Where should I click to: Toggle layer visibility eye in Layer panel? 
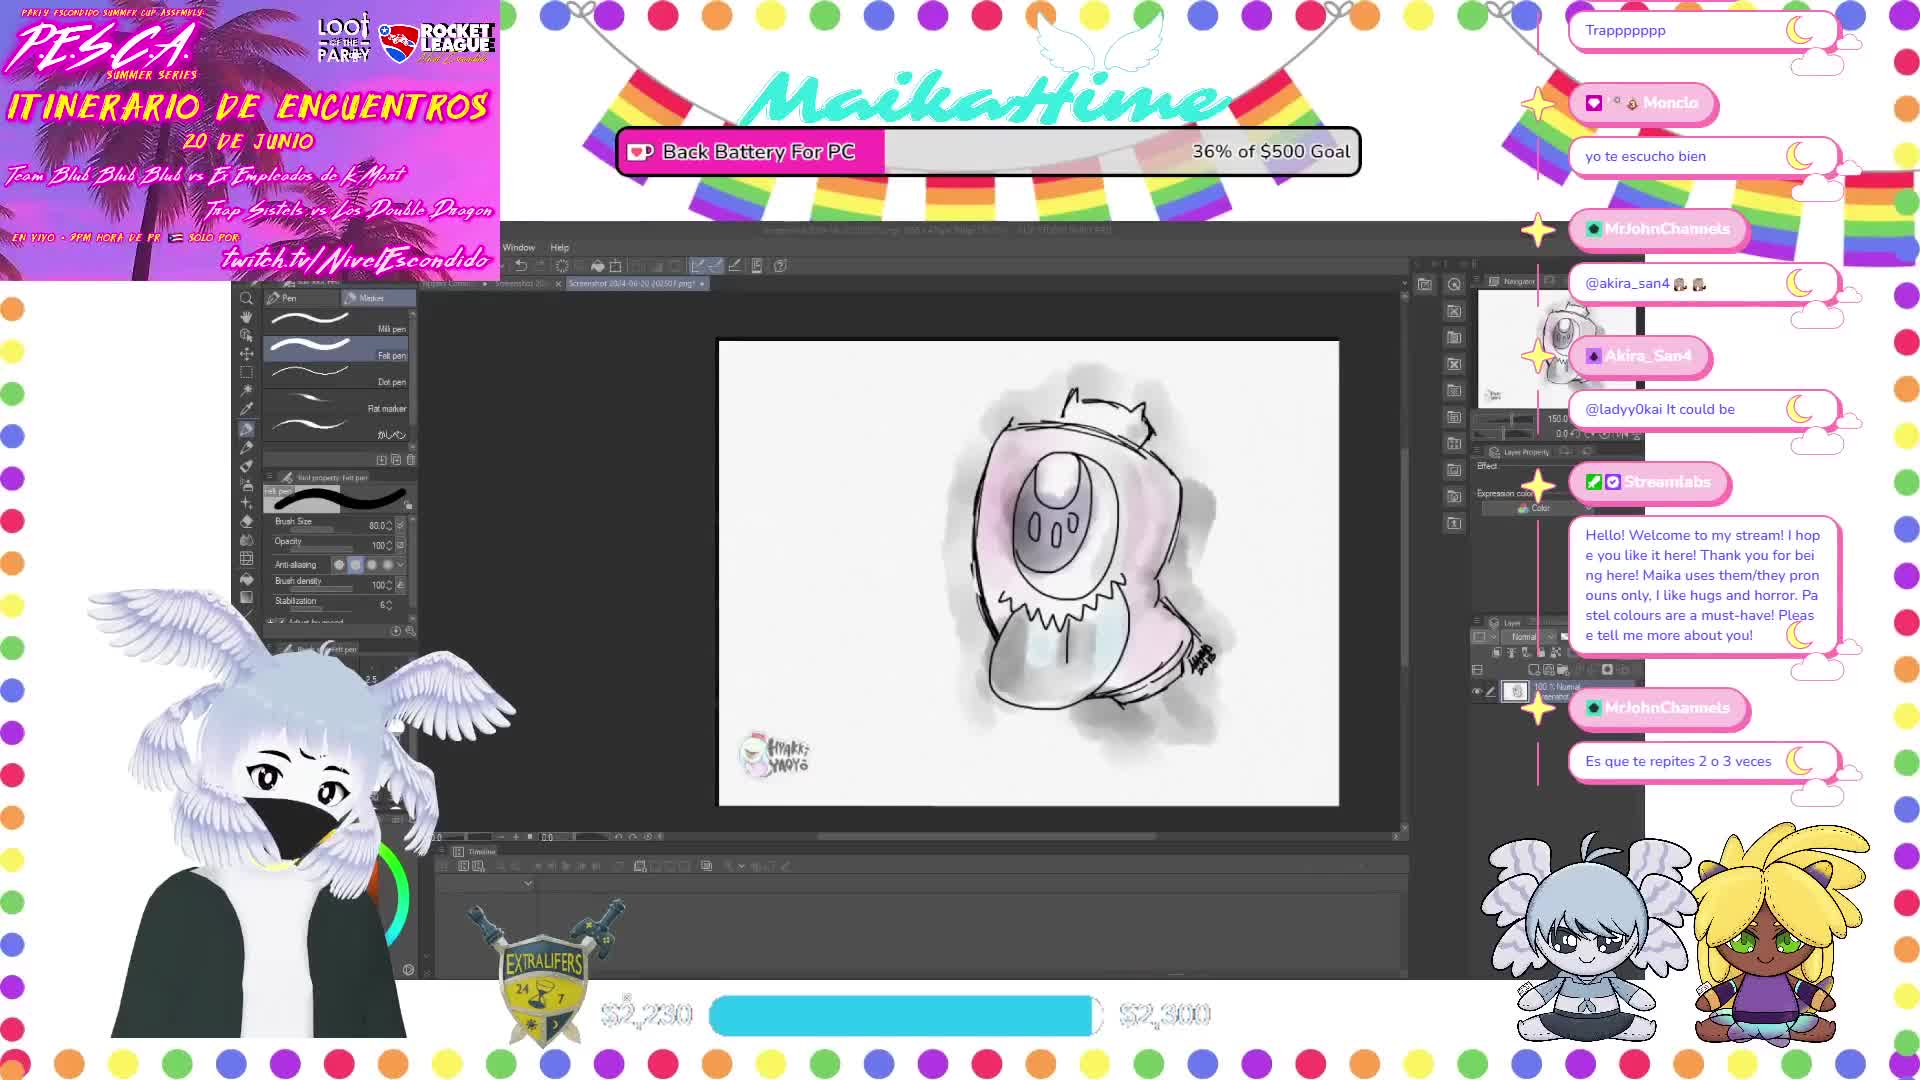(x=1477, y=692)
